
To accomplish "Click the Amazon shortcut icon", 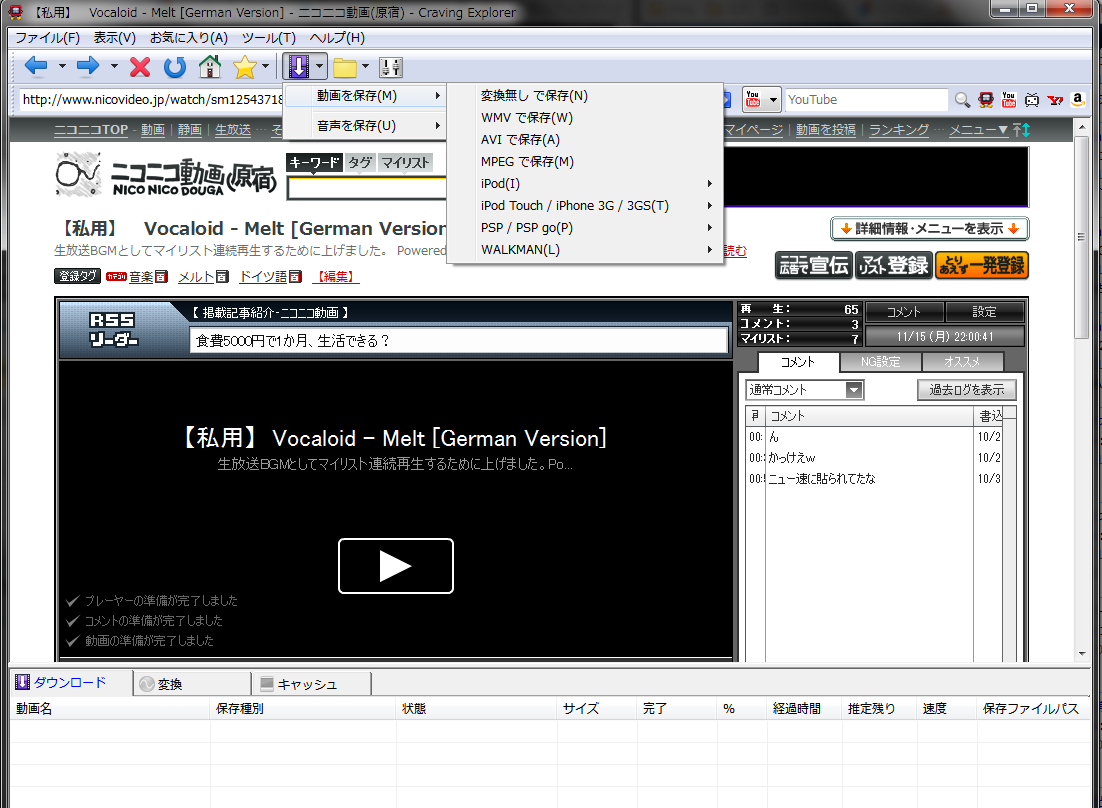I will tap(1077, 100).
